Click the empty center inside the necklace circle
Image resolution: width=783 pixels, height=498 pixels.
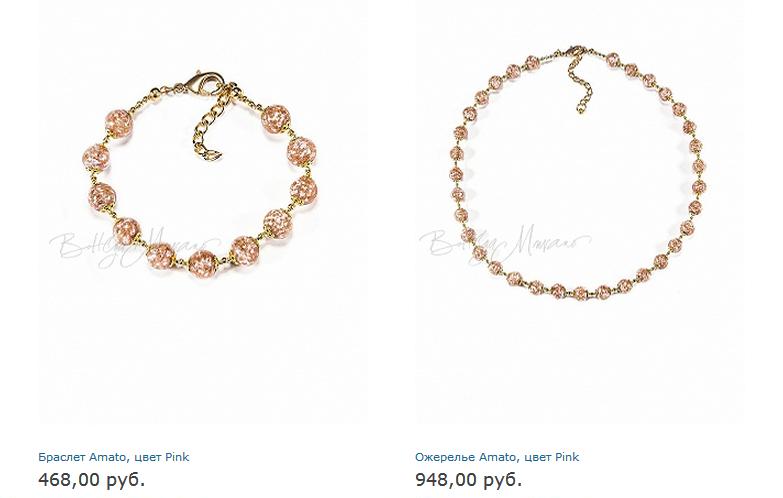point(579,175)
